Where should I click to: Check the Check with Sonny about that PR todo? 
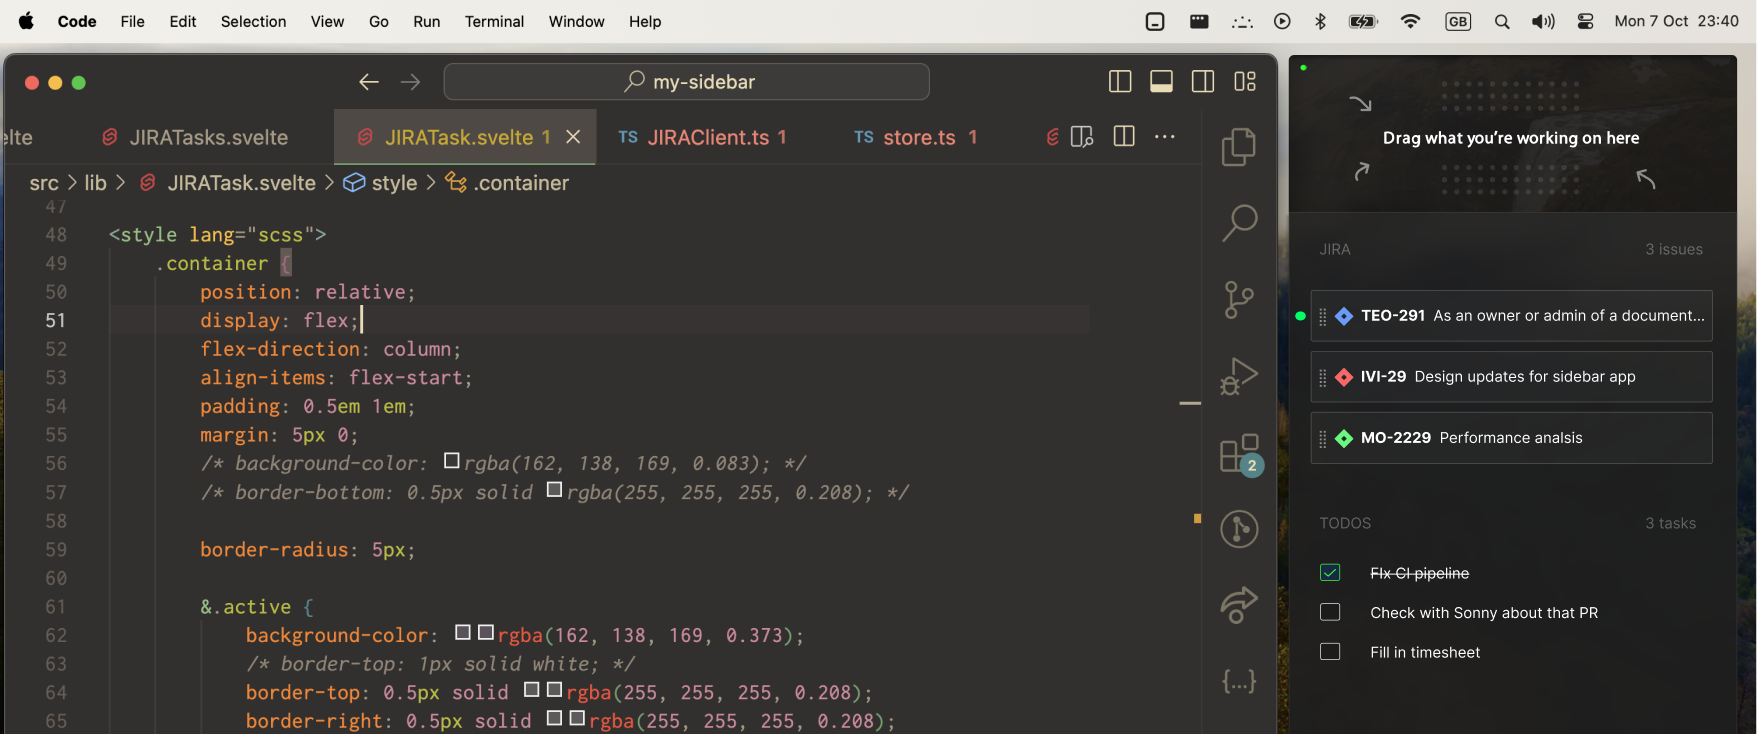[1330, 612]
